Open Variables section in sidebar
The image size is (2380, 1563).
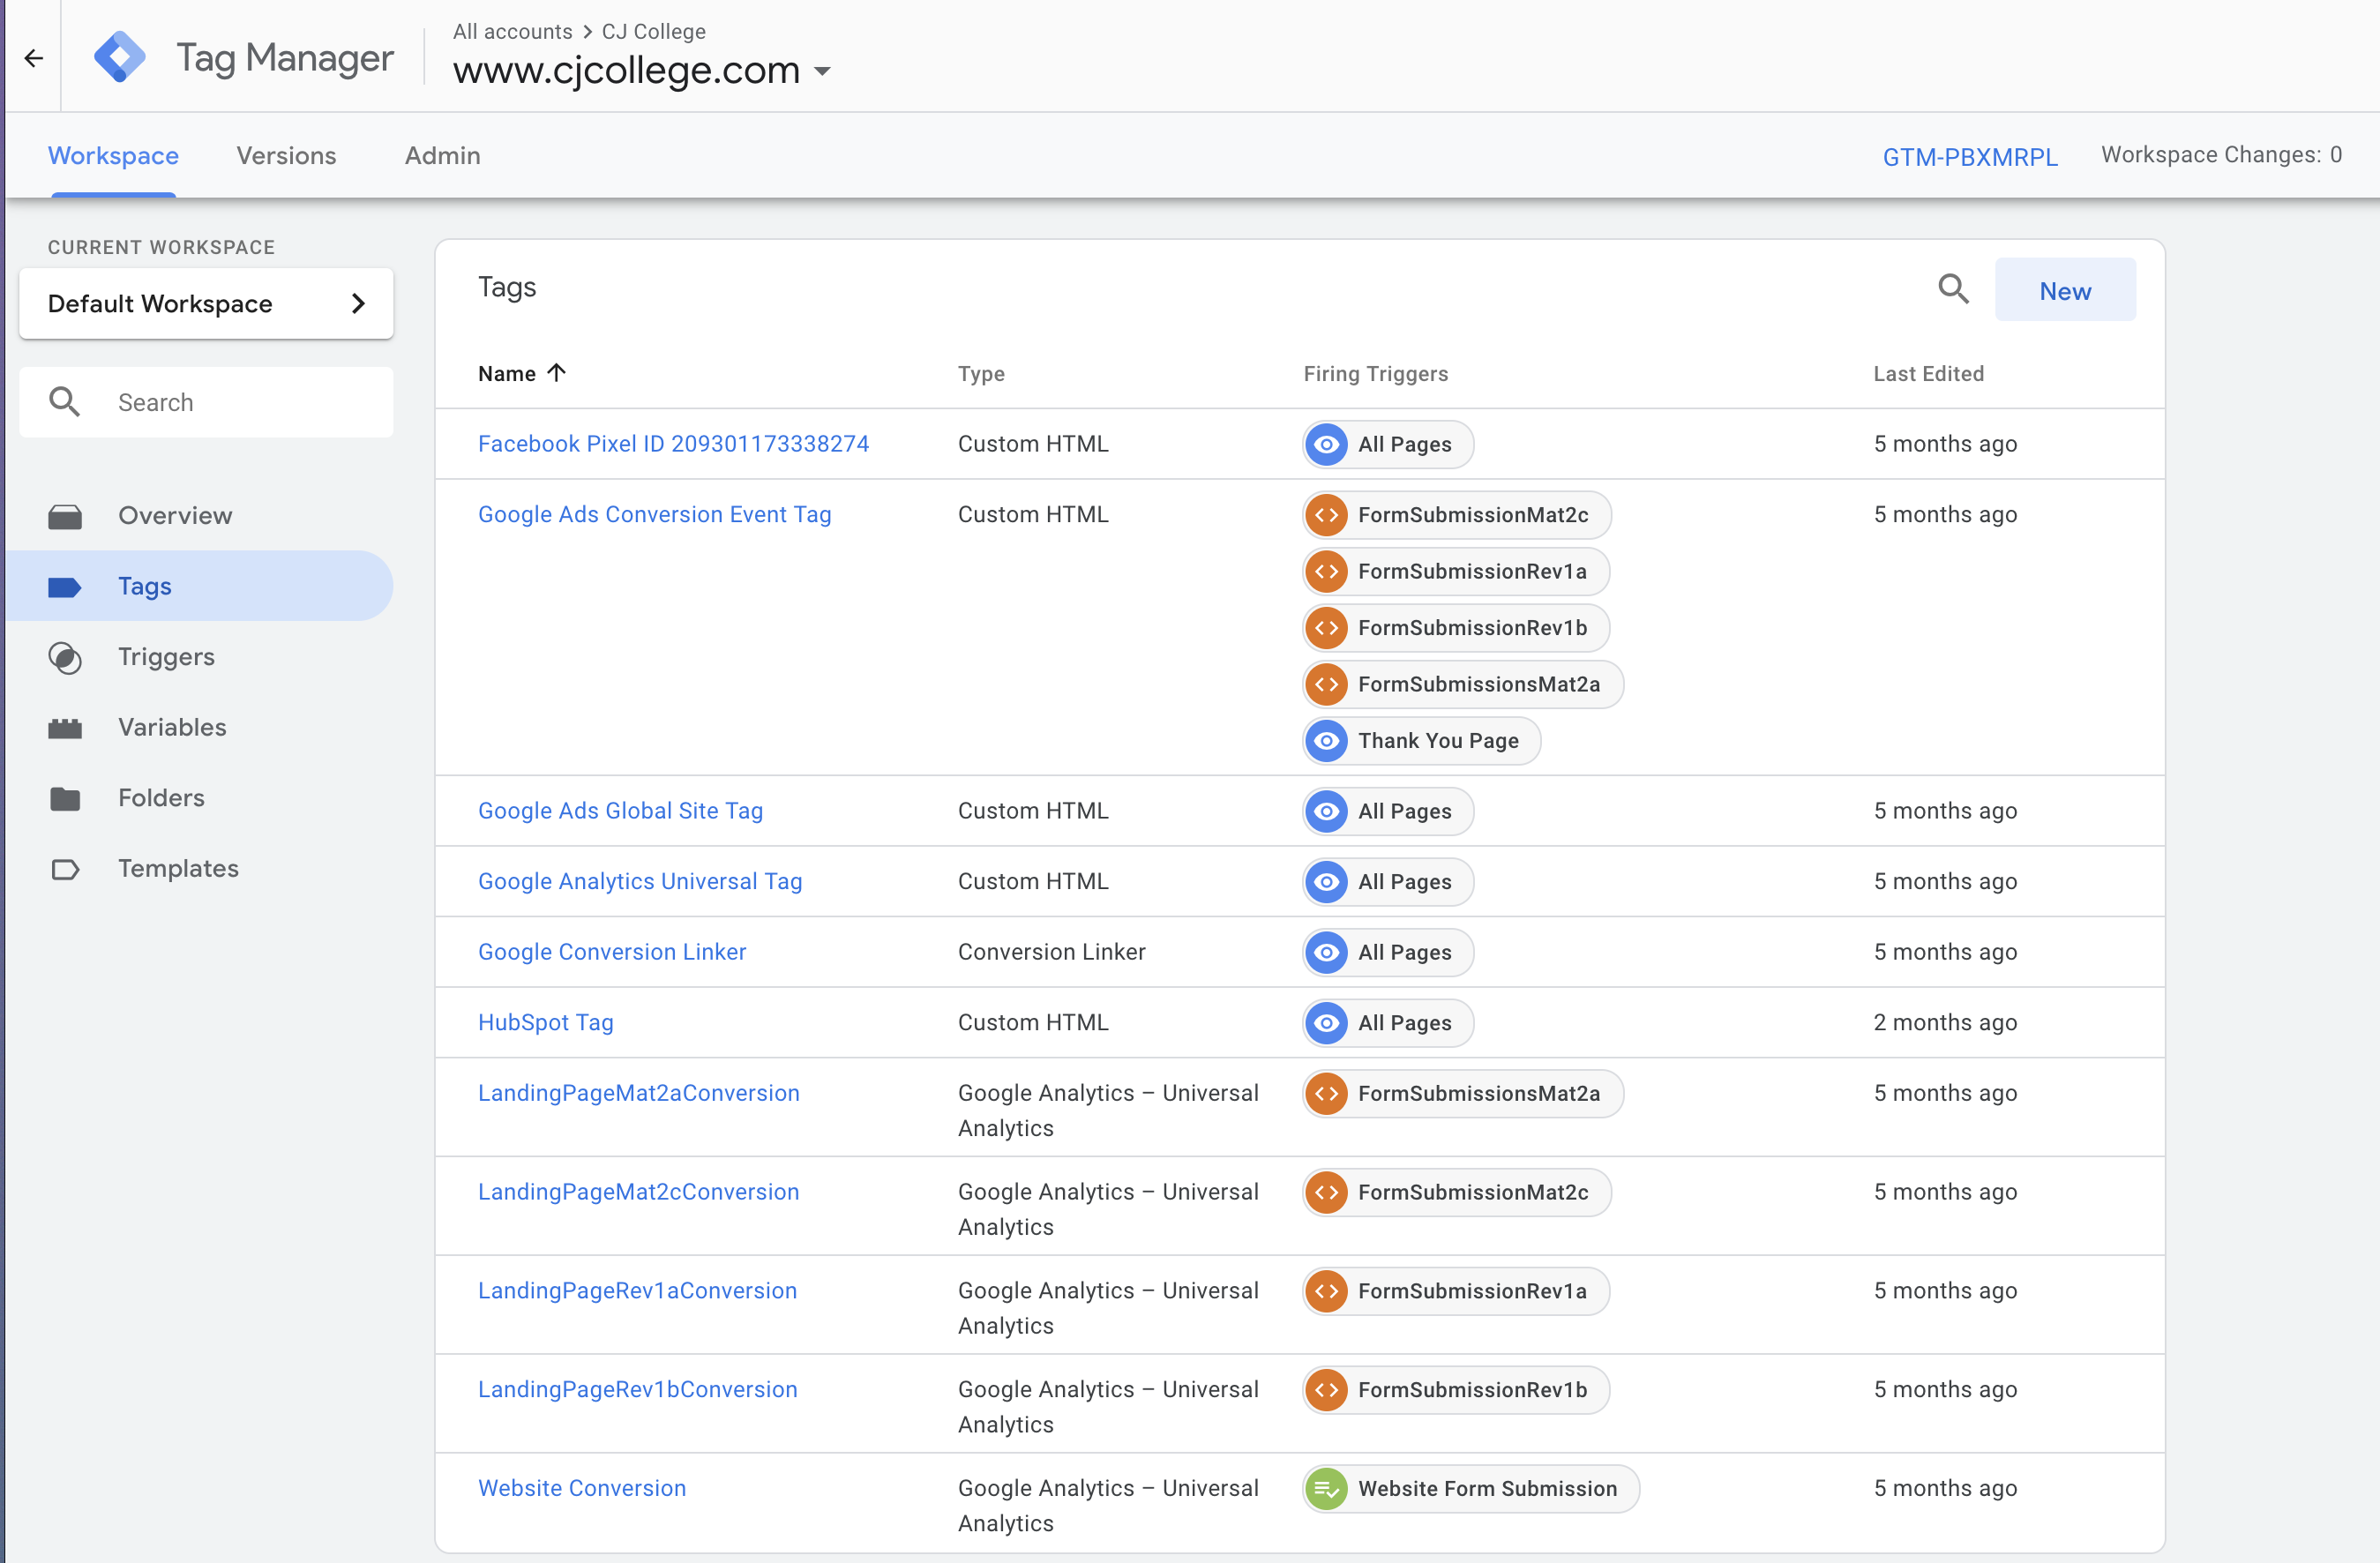(x=172, y=727)
